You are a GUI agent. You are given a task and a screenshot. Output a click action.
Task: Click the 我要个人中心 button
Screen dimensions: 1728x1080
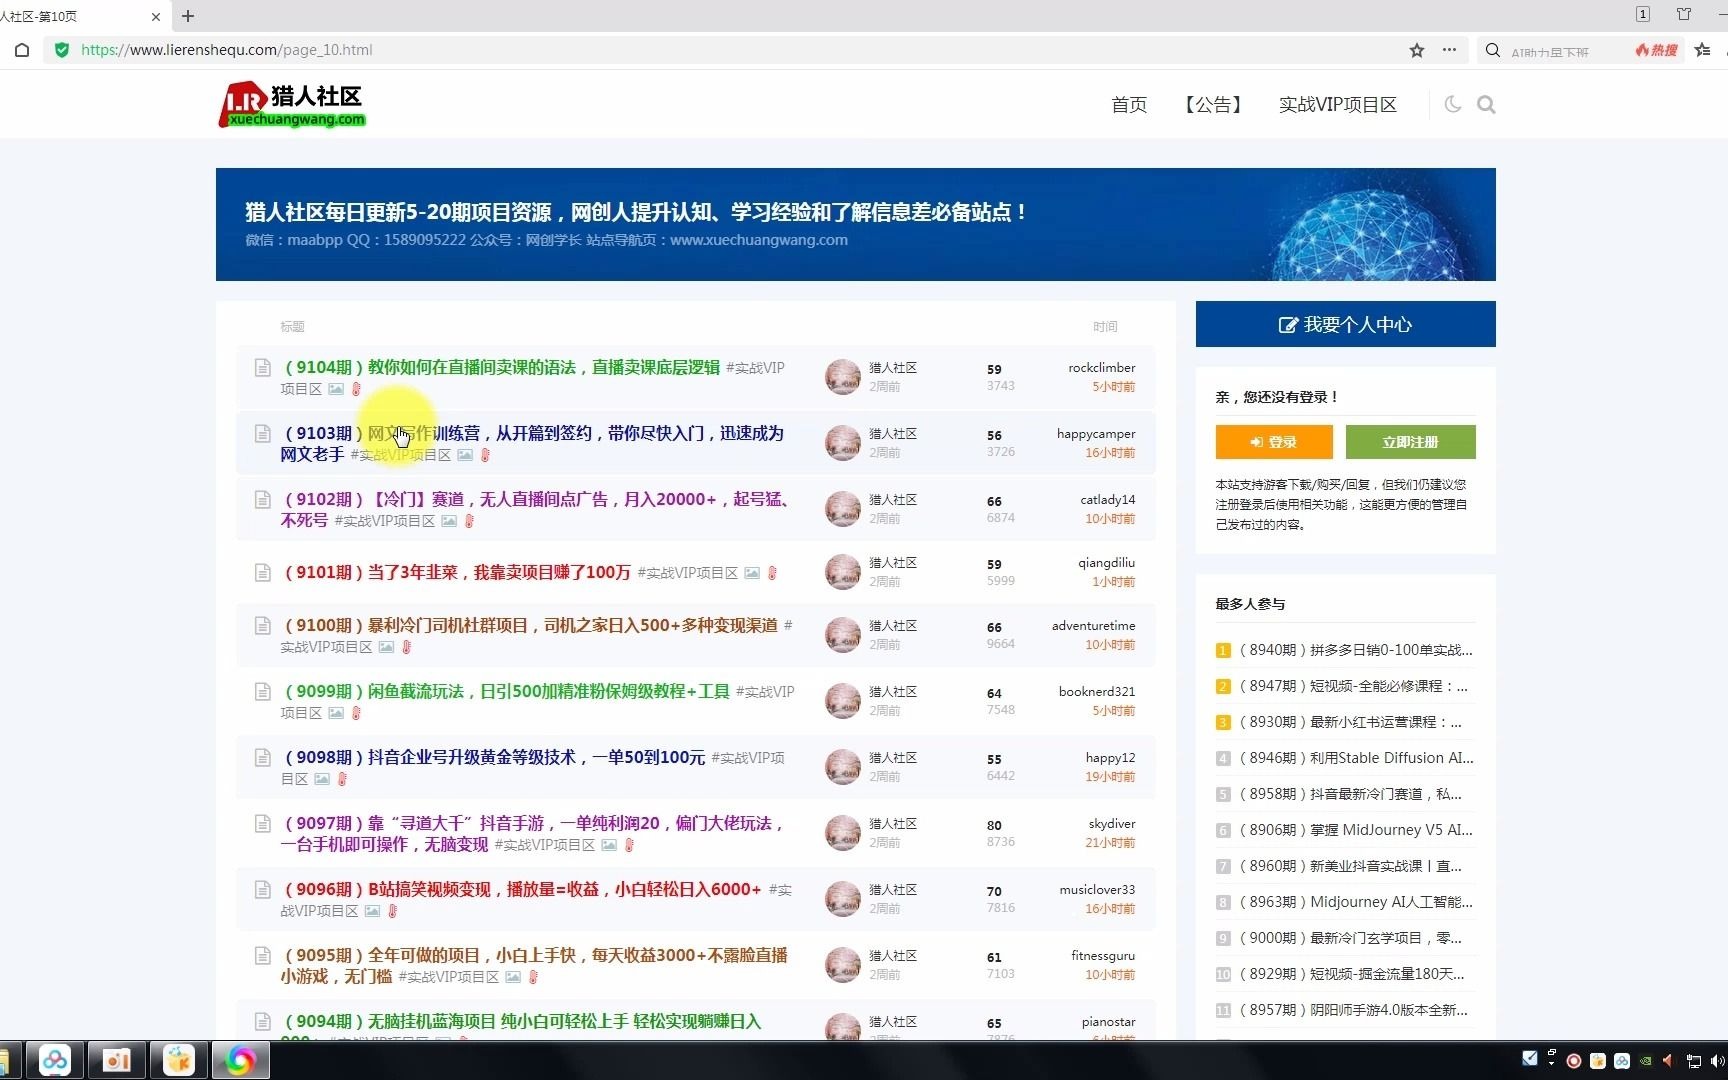point(1346,324)
